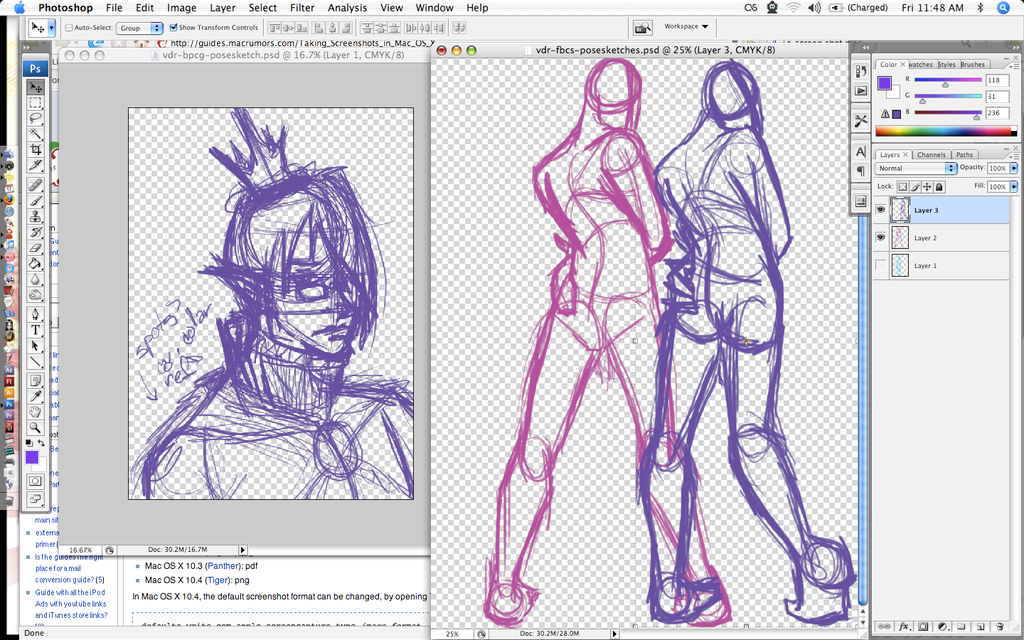1024x640 pixels.
Task: Select the Brush tool
Action: click(x=35, y=201)
